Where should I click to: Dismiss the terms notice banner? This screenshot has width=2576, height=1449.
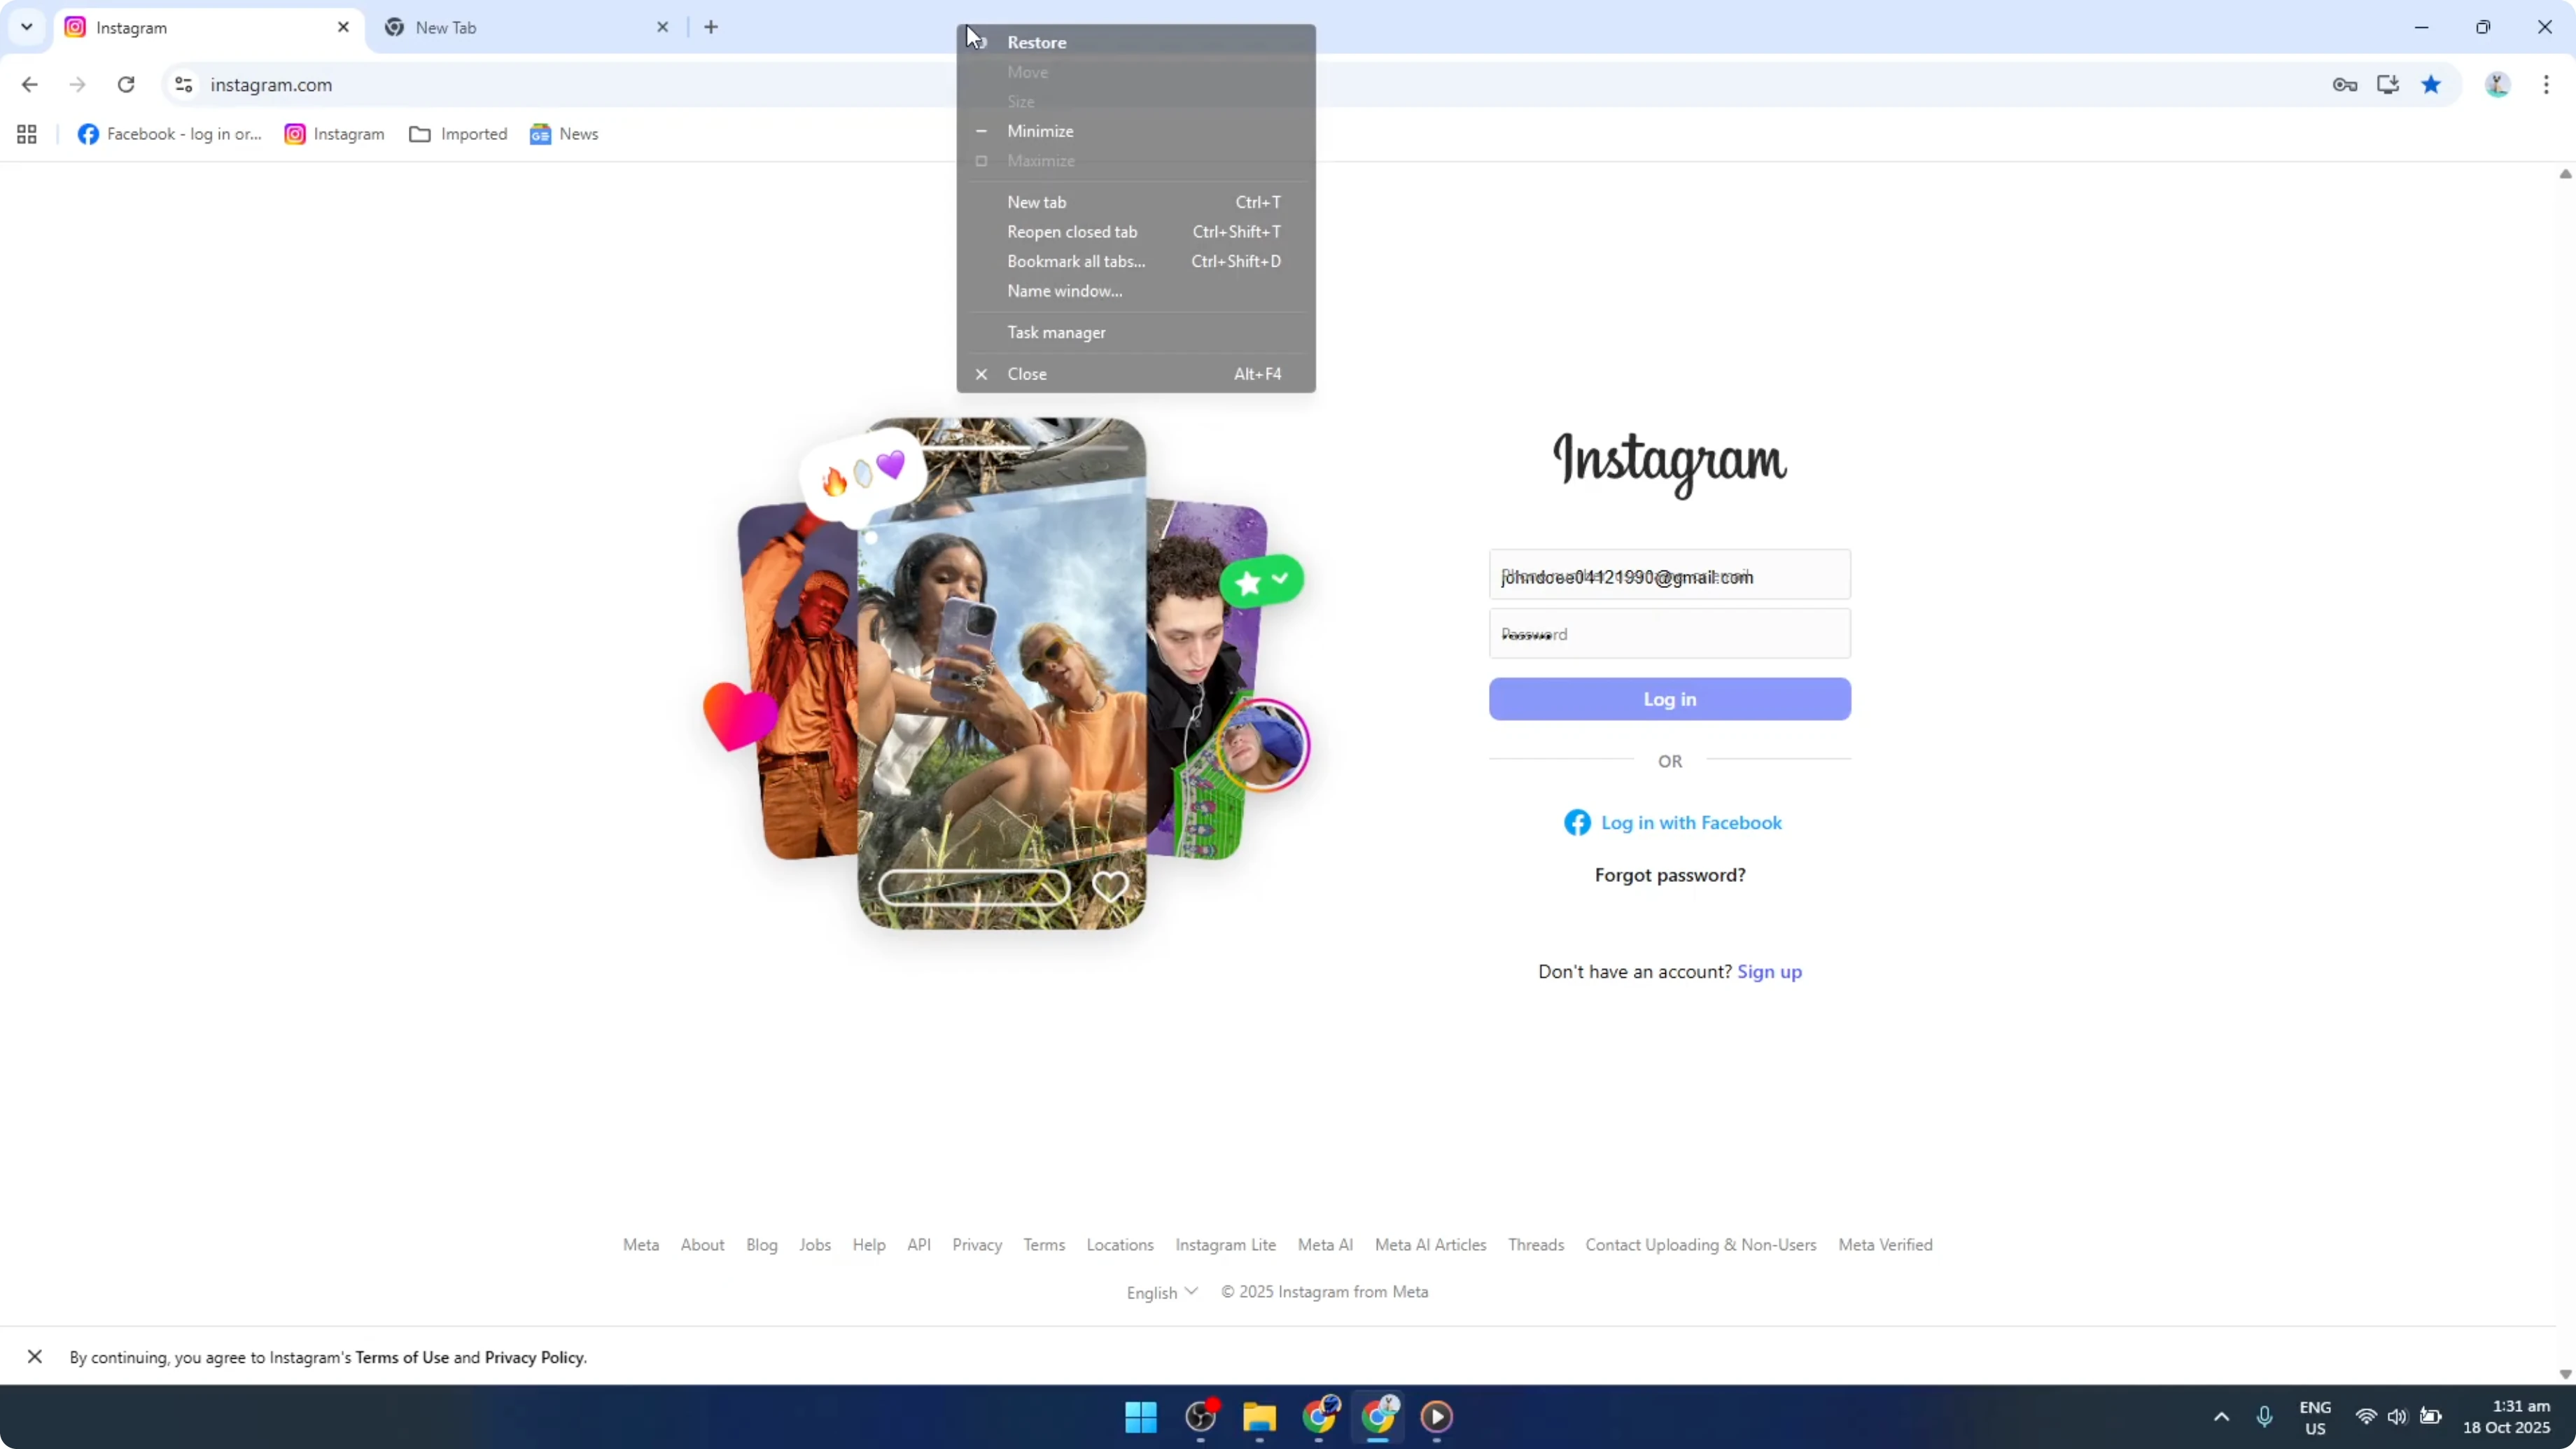(x=35, y=1357)
